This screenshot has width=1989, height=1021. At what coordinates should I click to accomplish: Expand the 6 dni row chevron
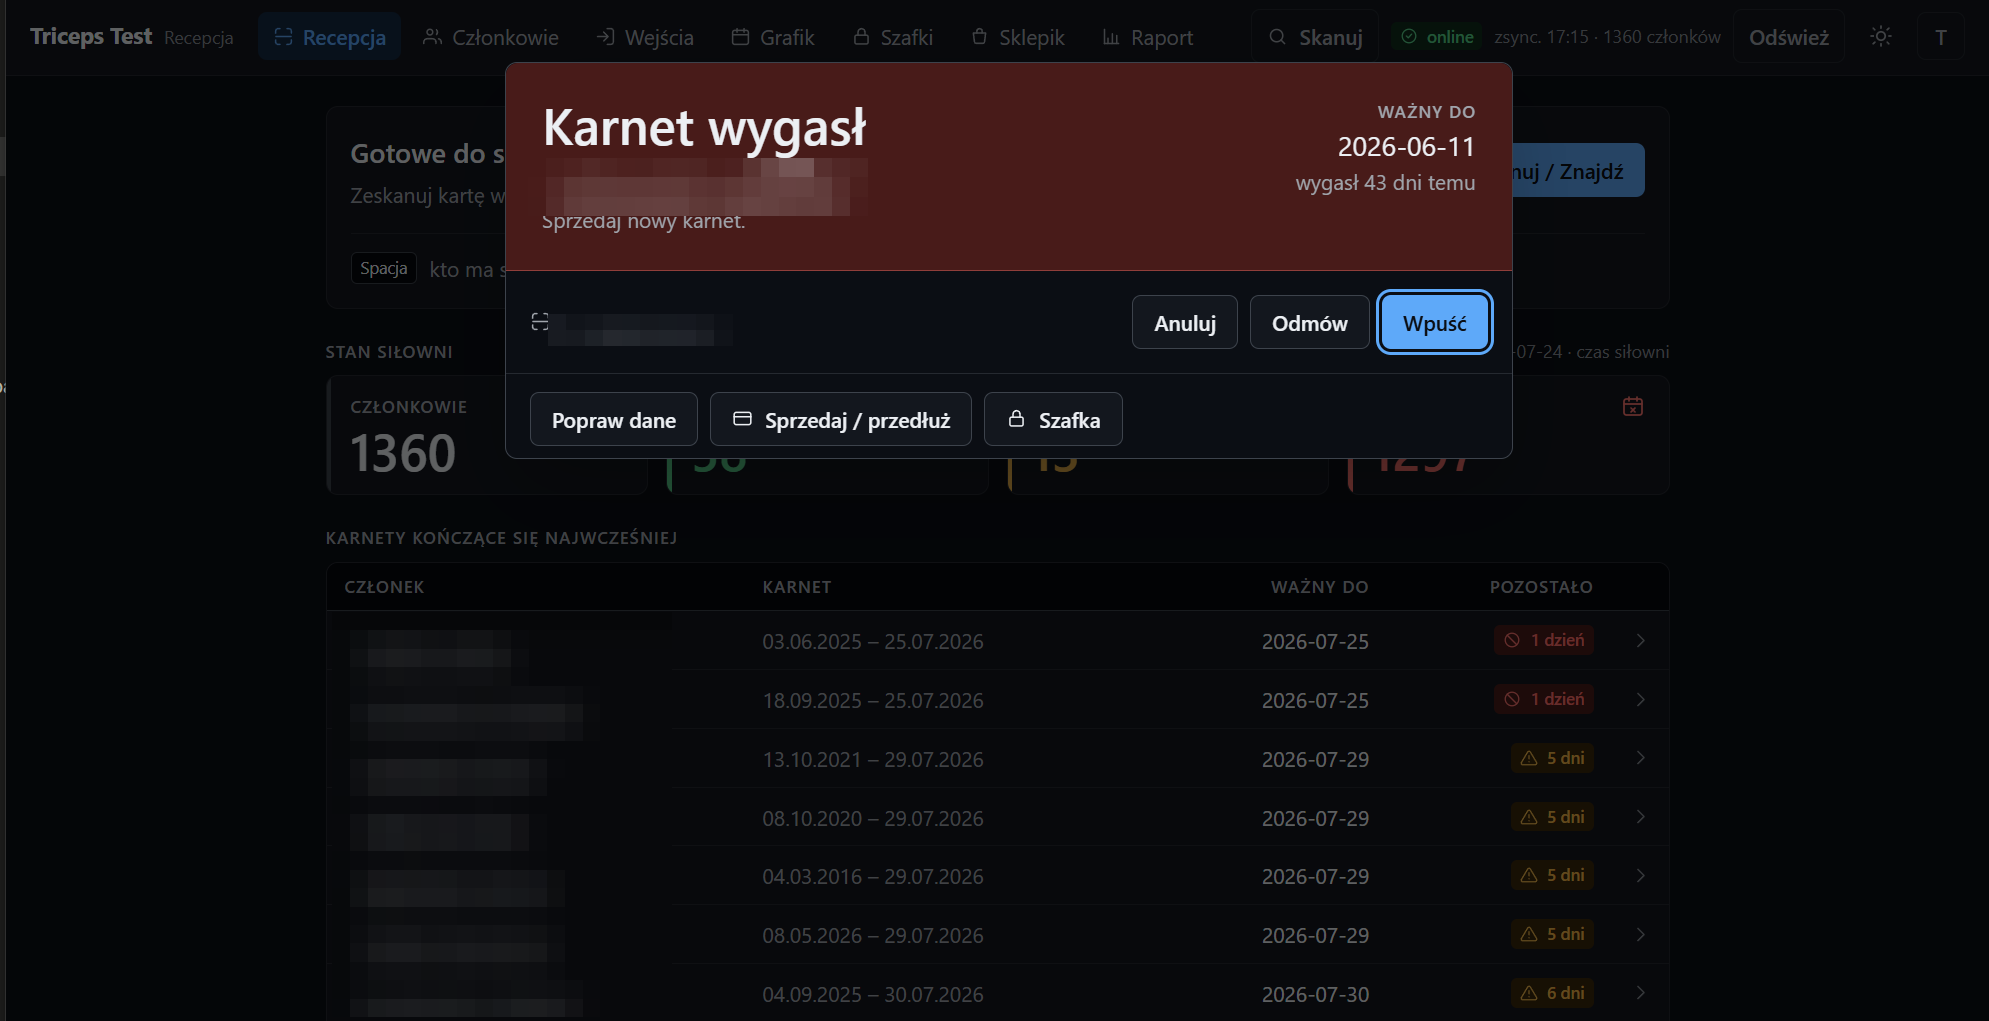click(1640, 993)
